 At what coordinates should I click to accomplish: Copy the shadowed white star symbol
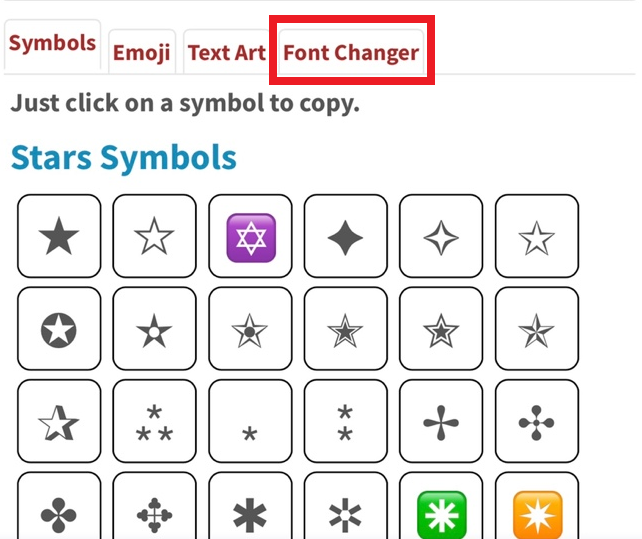click(59, 421)
